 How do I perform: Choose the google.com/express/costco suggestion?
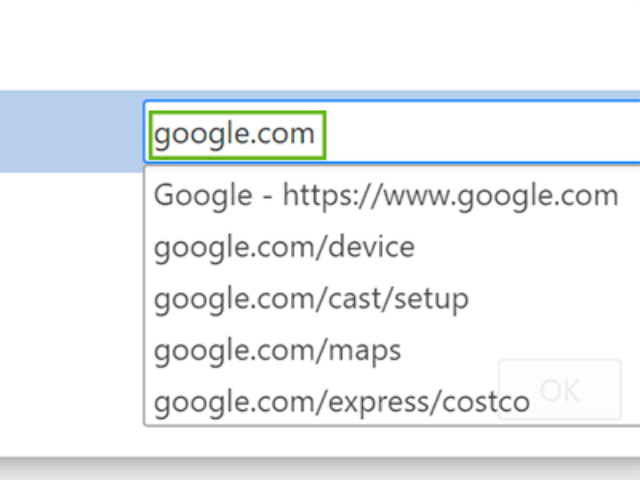point(342,402)
